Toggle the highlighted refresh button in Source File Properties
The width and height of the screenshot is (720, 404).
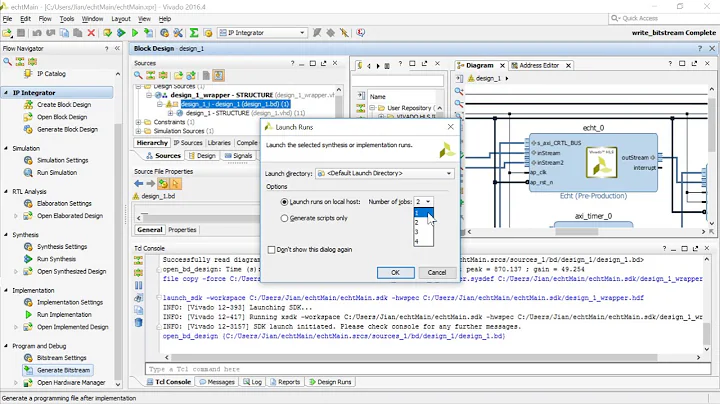(x=163, y=184)
